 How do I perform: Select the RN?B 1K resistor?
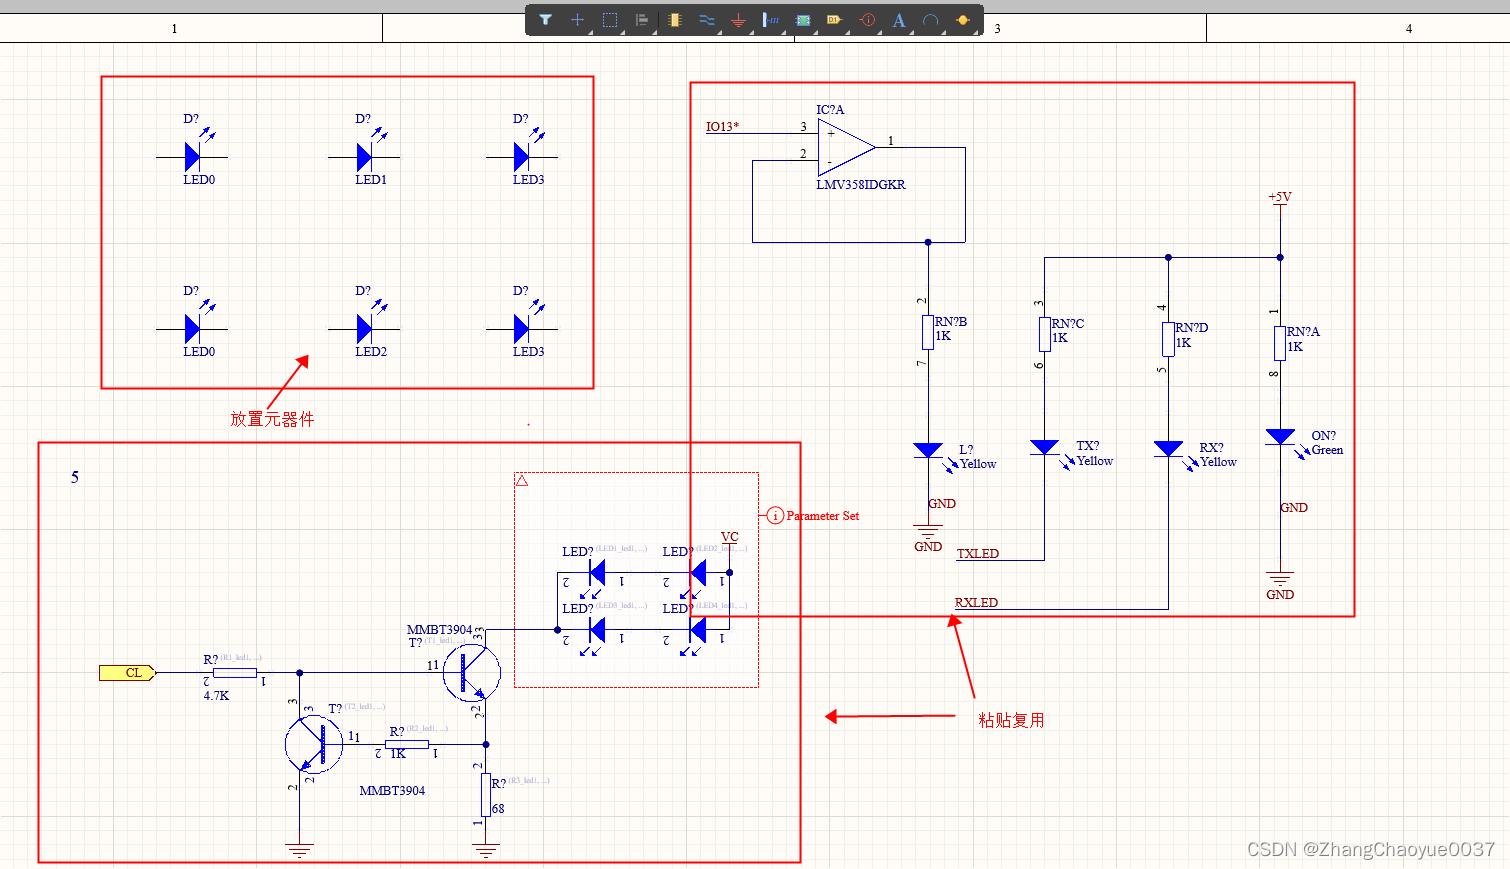coord(928,332)
